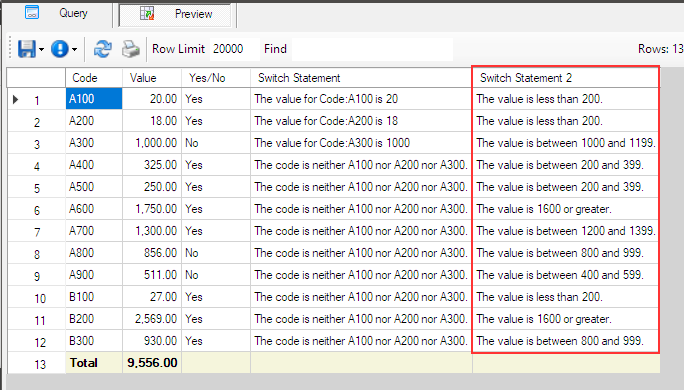This screenshot has width=684, height=390.
Task: Click the Yes/No column header
Action: tap(216, 78)
